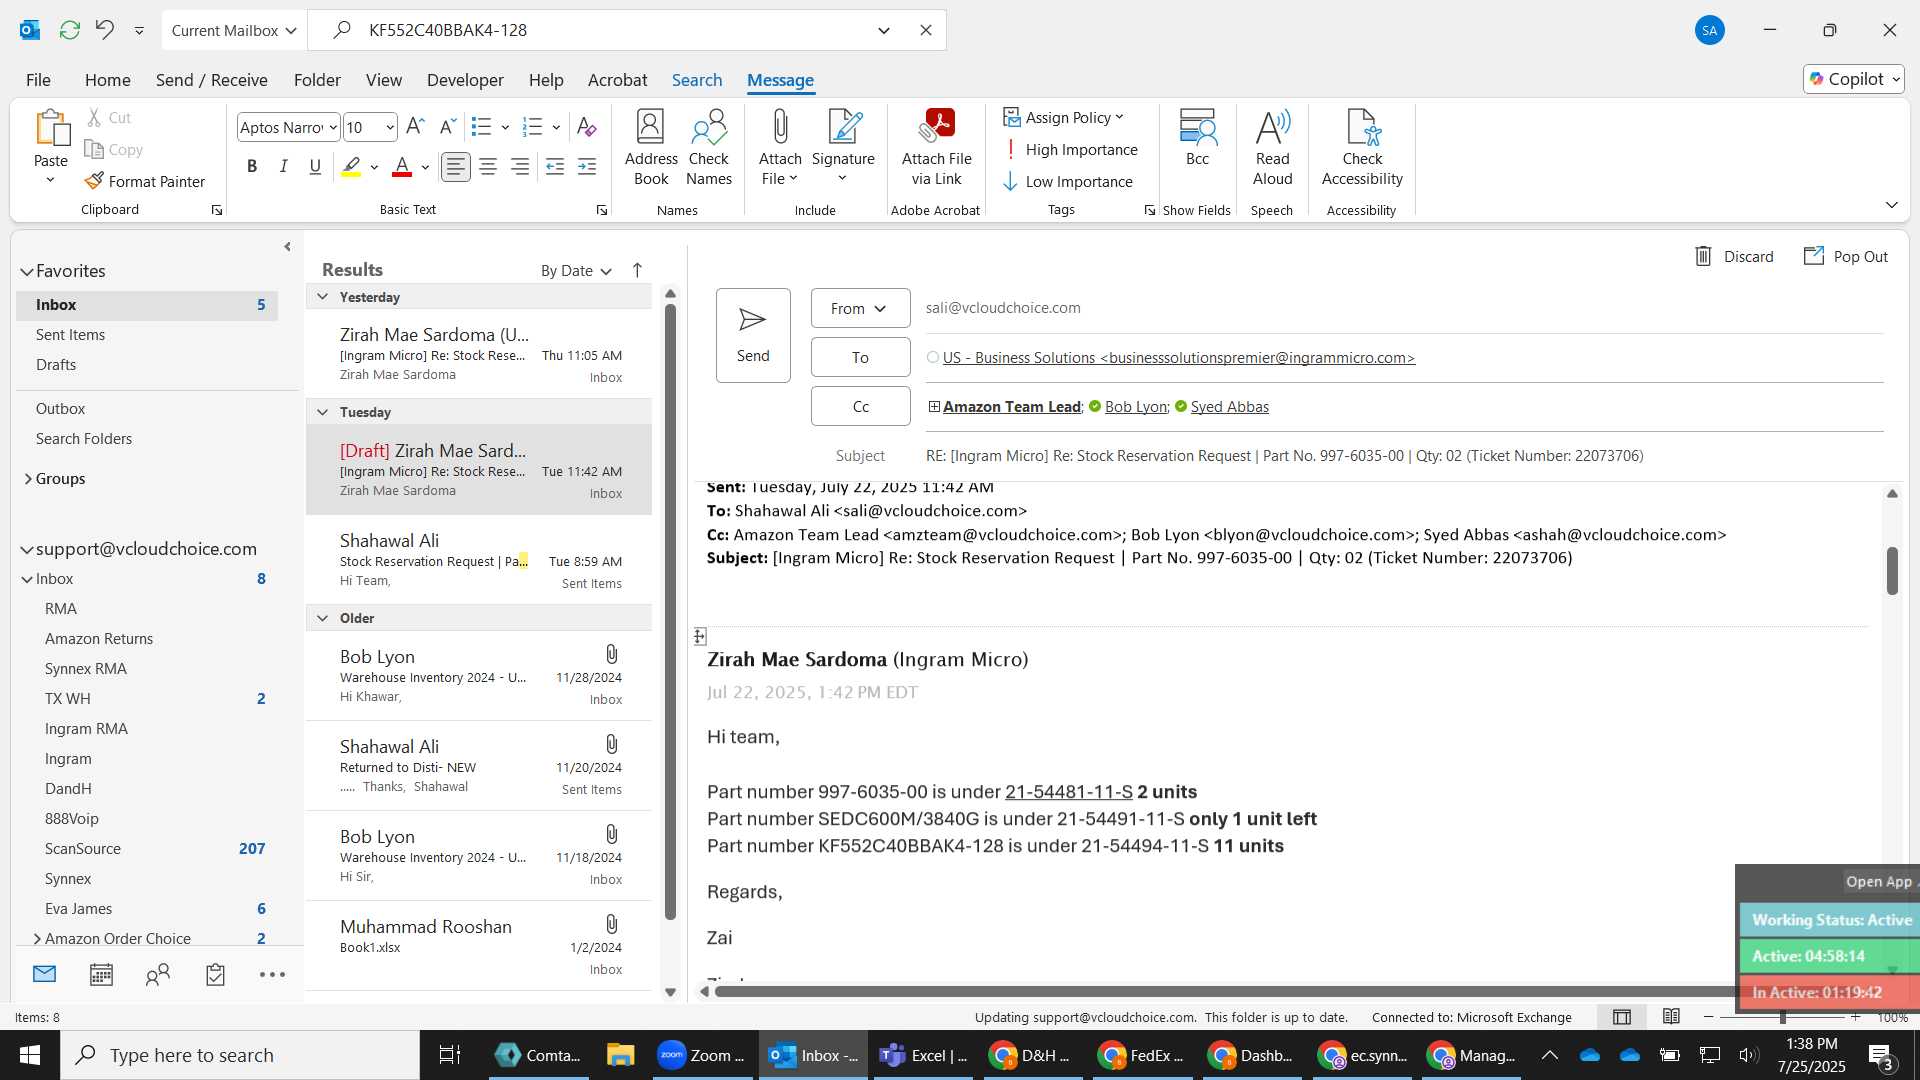Center align the text
1920x1080 pixels.
488,167
